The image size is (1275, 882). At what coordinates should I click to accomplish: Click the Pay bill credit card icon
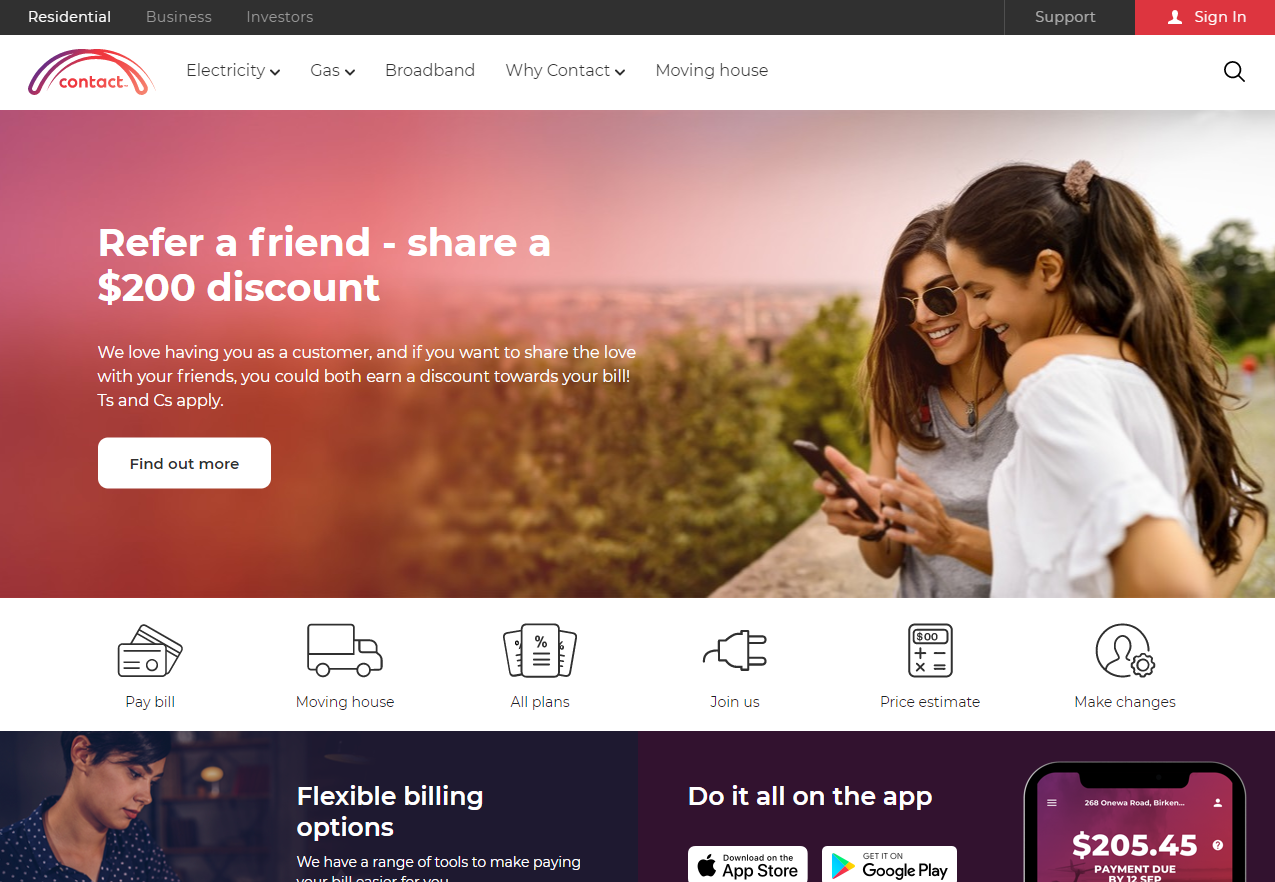[150, 651]
